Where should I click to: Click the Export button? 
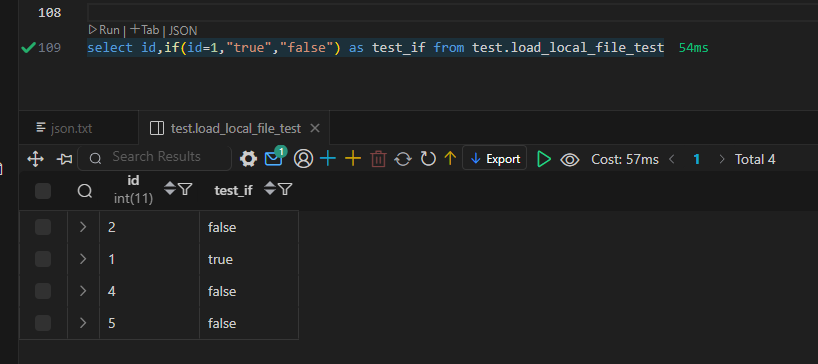495,159
